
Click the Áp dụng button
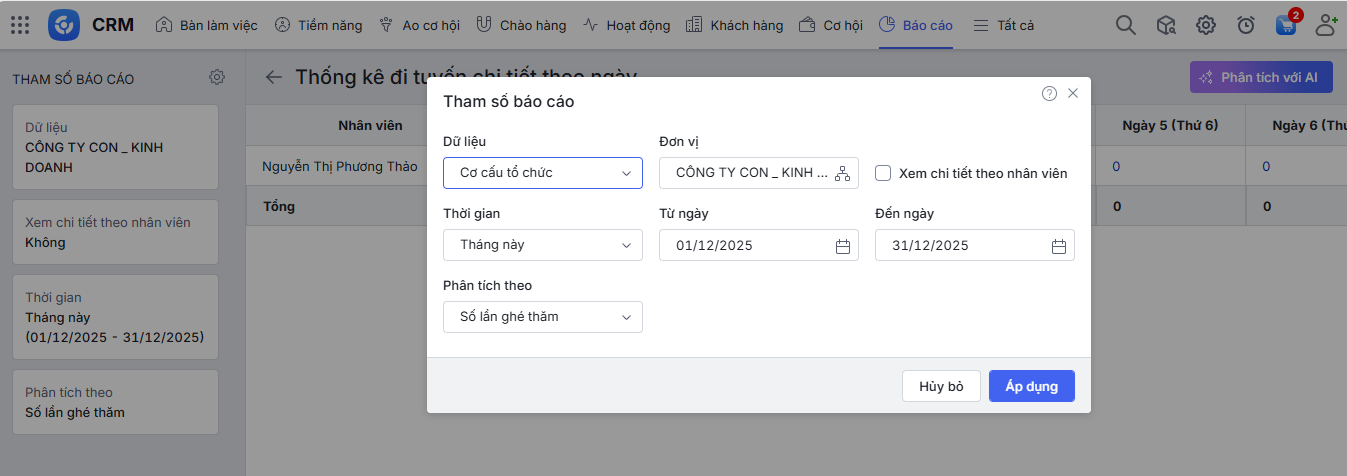click(1031, 386)
